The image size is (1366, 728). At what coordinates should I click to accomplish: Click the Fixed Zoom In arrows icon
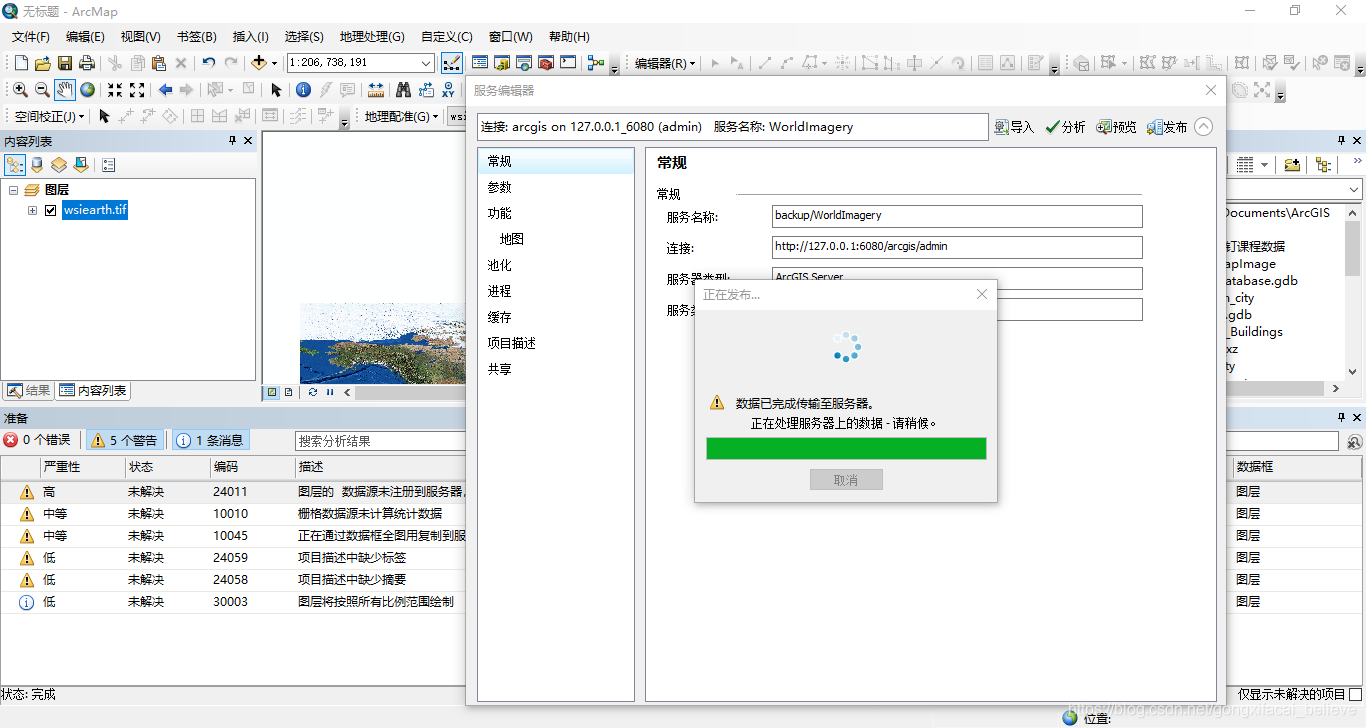tap(115, 90)
